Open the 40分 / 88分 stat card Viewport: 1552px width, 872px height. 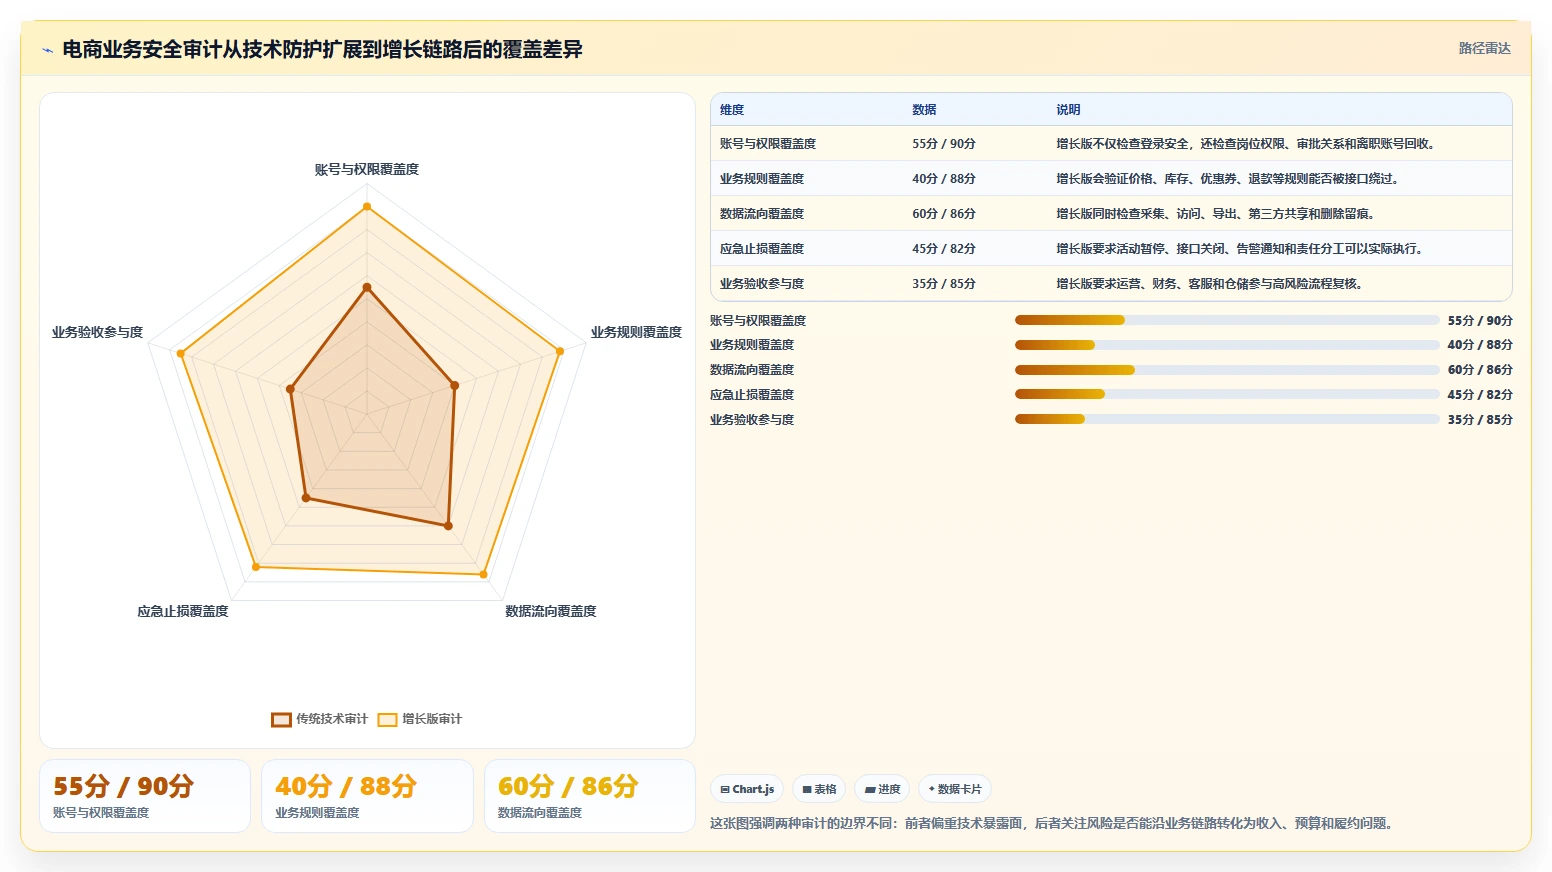point(367,796)
